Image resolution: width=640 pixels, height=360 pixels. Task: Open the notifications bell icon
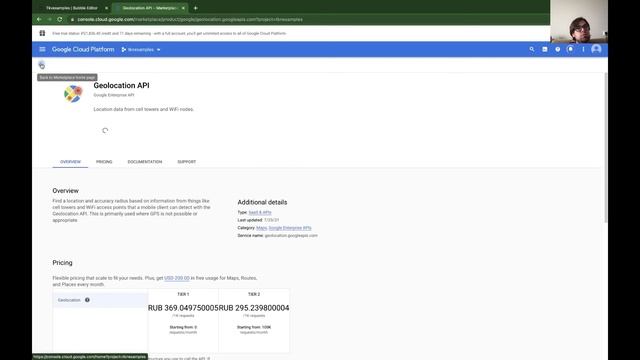point(570,49)
